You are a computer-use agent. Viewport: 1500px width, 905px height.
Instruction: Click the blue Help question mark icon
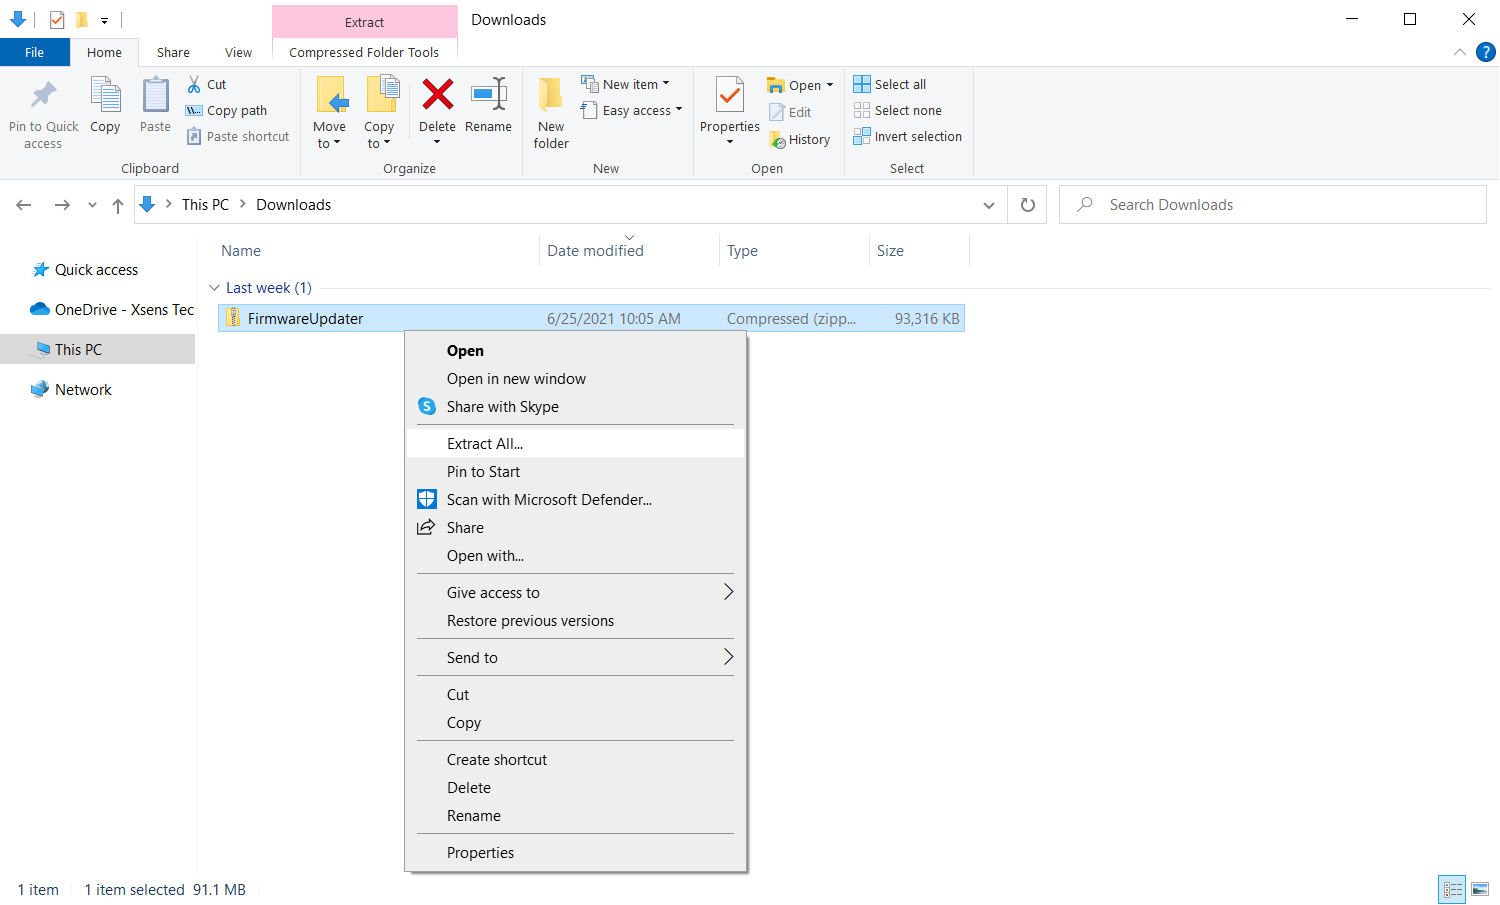pyautogui.click(x=1486, y=52)
